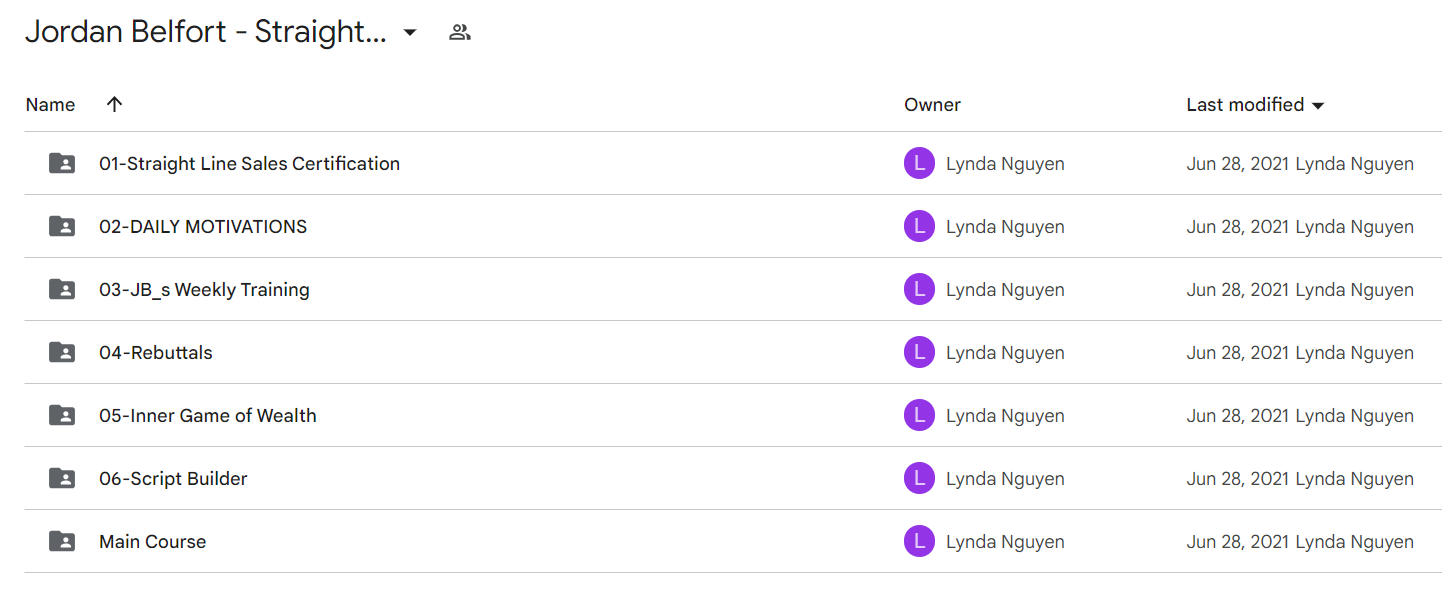Open the Last modified sort dropdown
This screenshot has width=1442, height=599.
[x=1318, y=105]
